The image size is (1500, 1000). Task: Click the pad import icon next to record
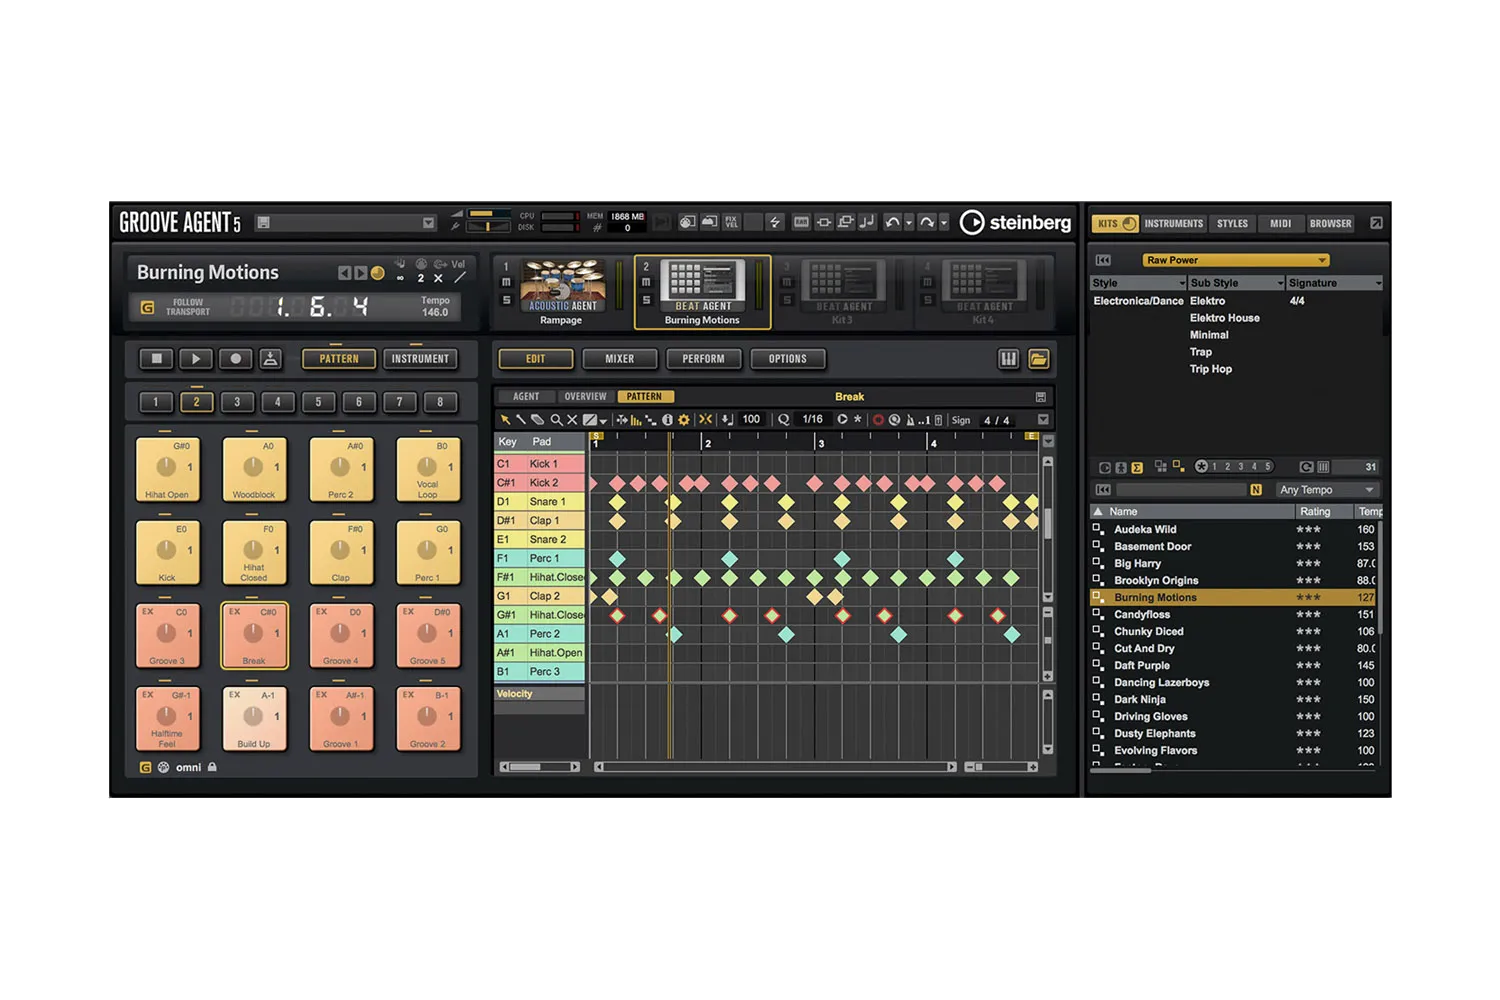(270, 359)
